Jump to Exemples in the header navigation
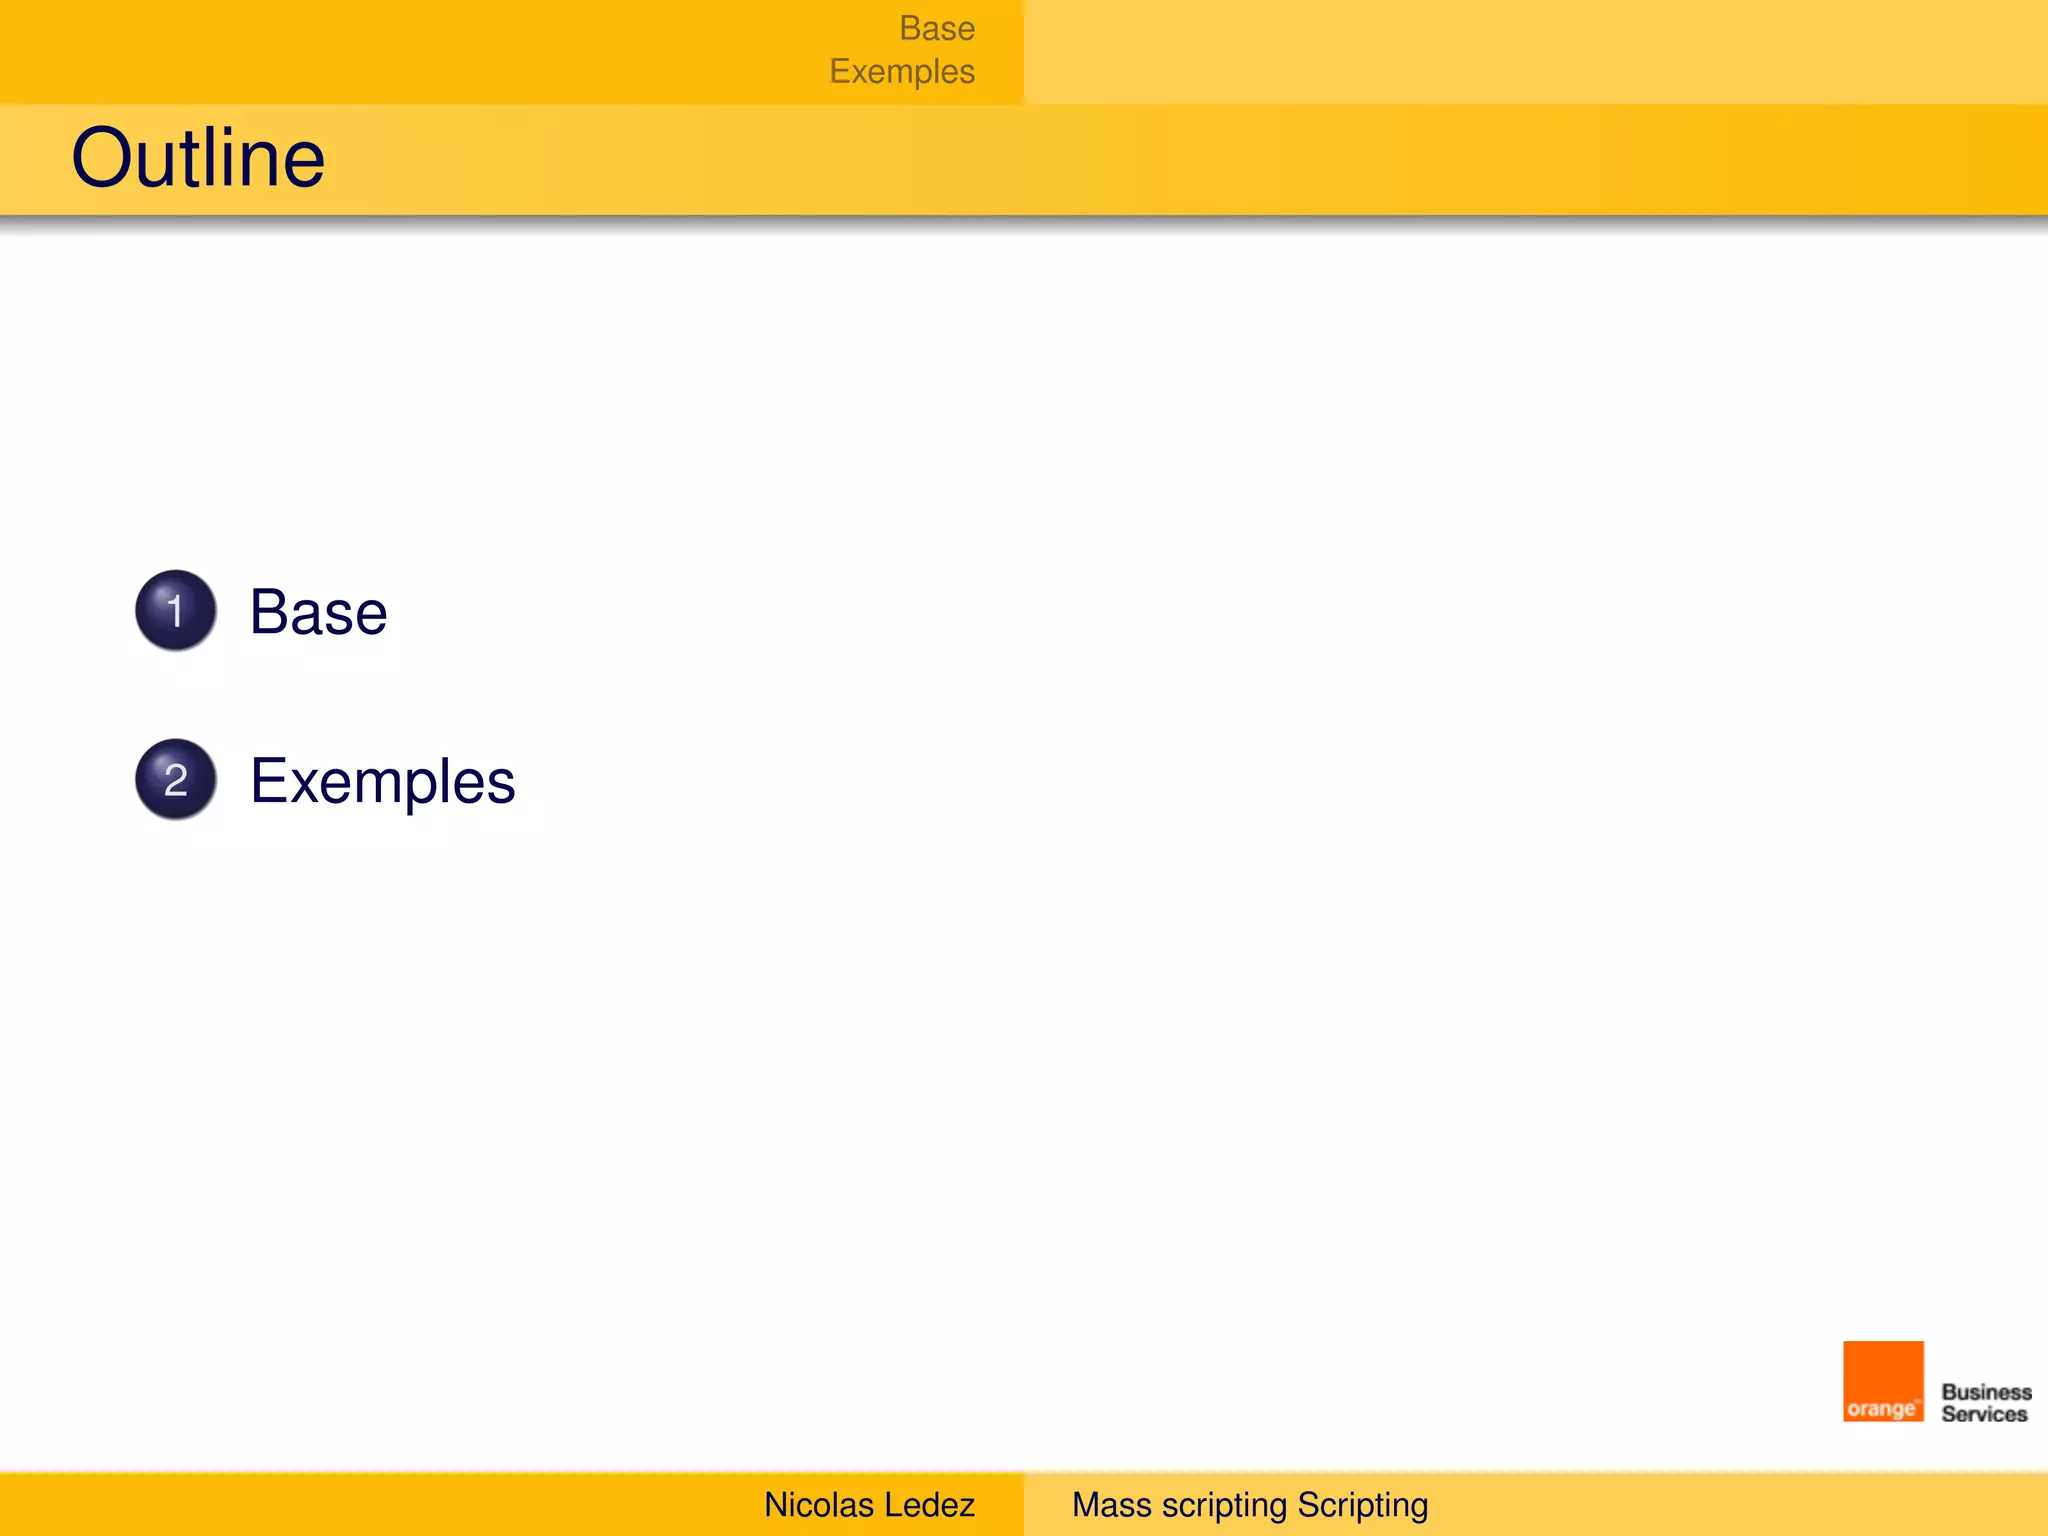 point(902,72)
